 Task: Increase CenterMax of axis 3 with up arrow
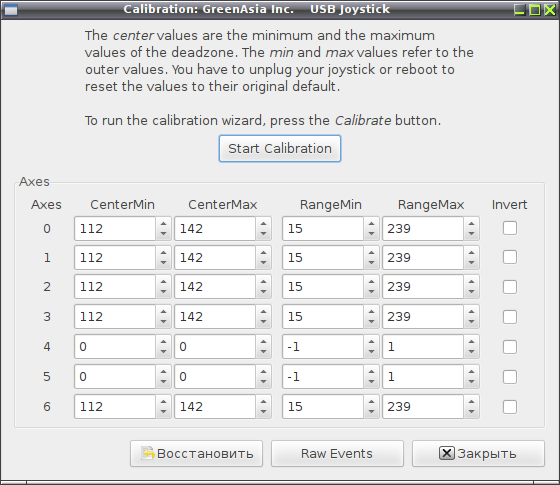point(264,312)
